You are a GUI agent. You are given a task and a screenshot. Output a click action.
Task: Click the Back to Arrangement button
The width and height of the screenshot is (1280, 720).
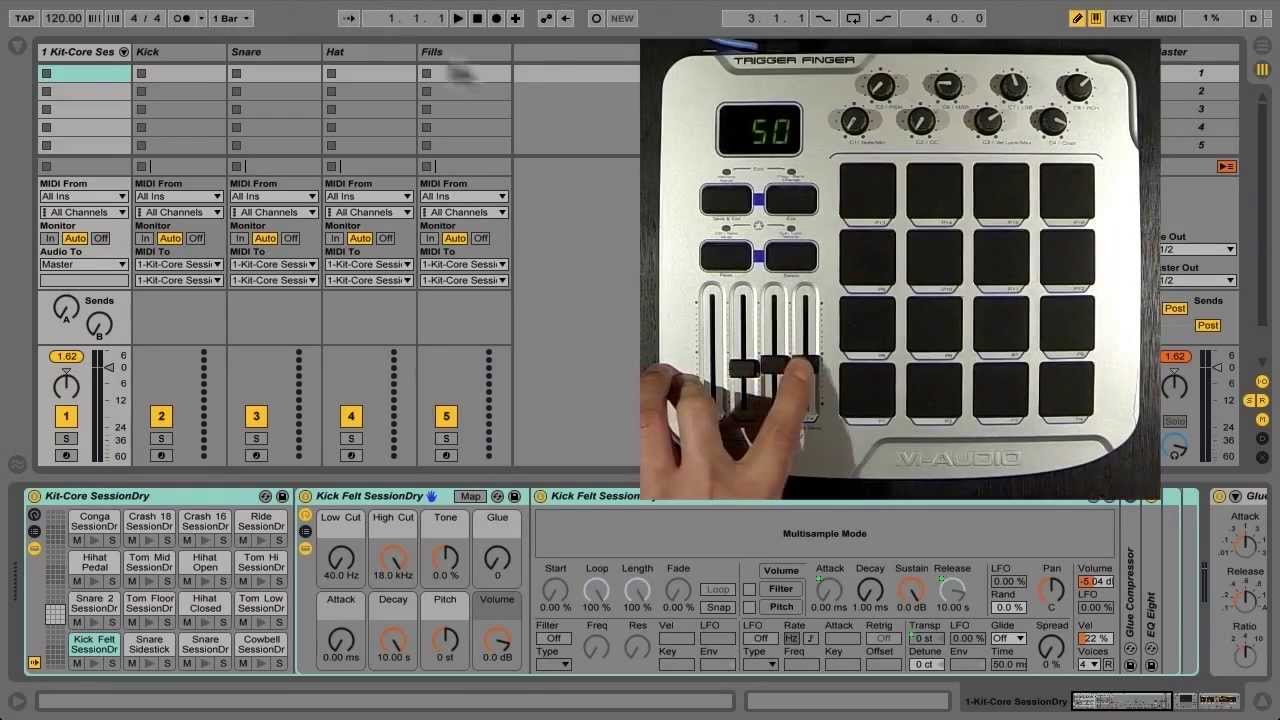[1226, 166]
